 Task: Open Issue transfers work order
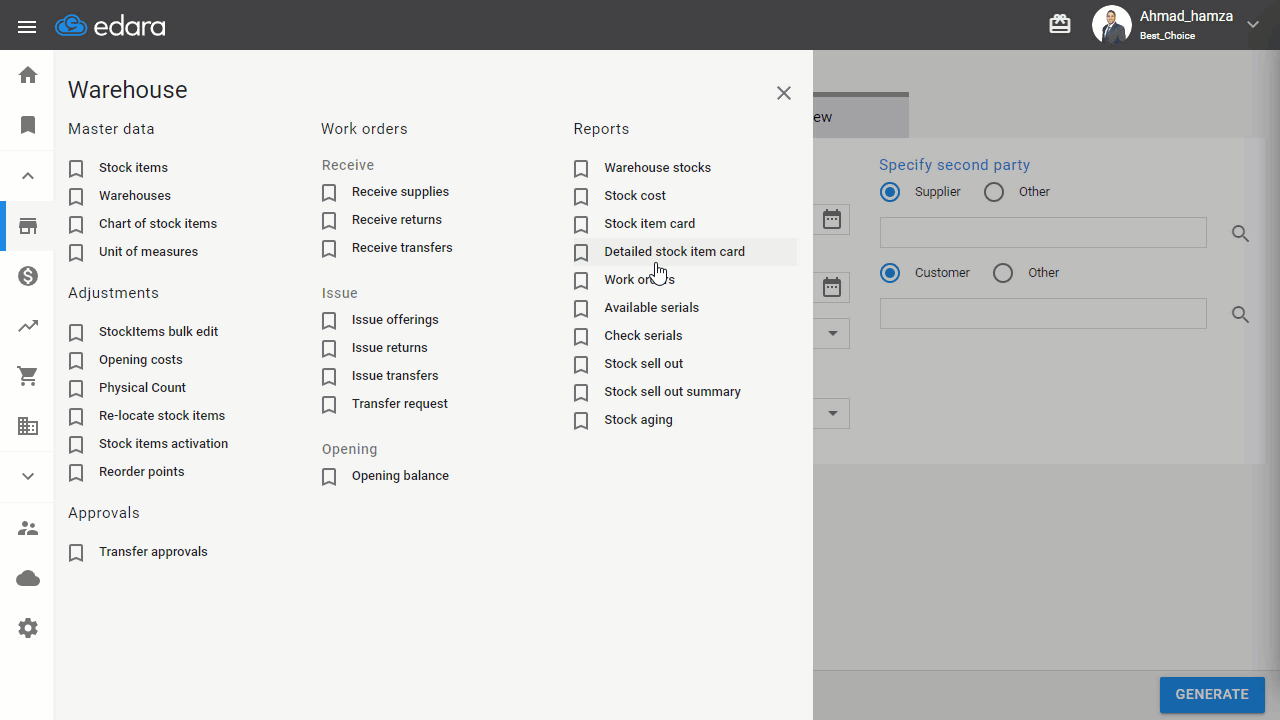[x=395, y=376]
